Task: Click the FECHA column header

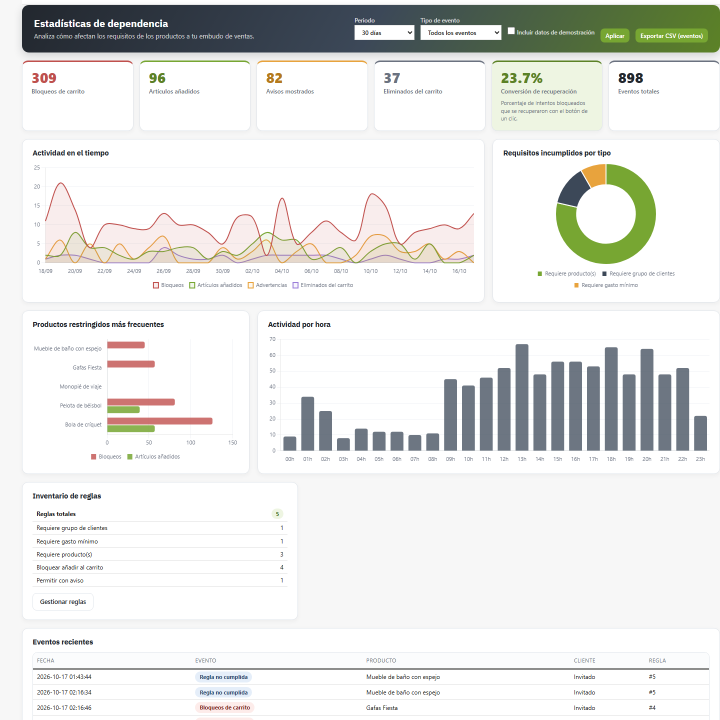Action: pos(45,660)
